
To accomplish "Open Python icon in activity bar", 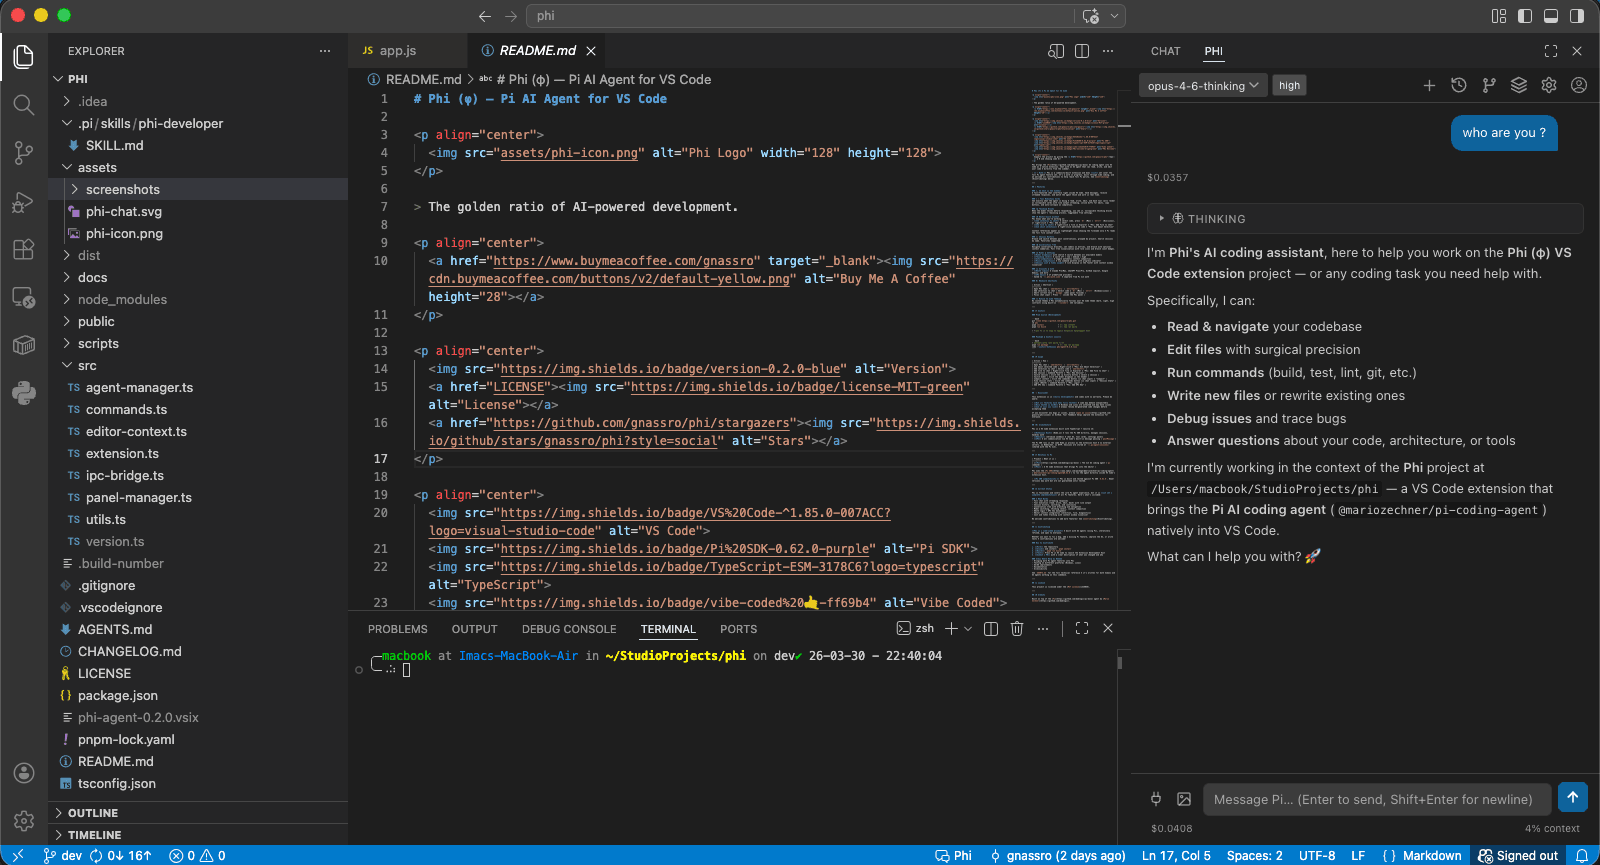I will click(24, 393).
